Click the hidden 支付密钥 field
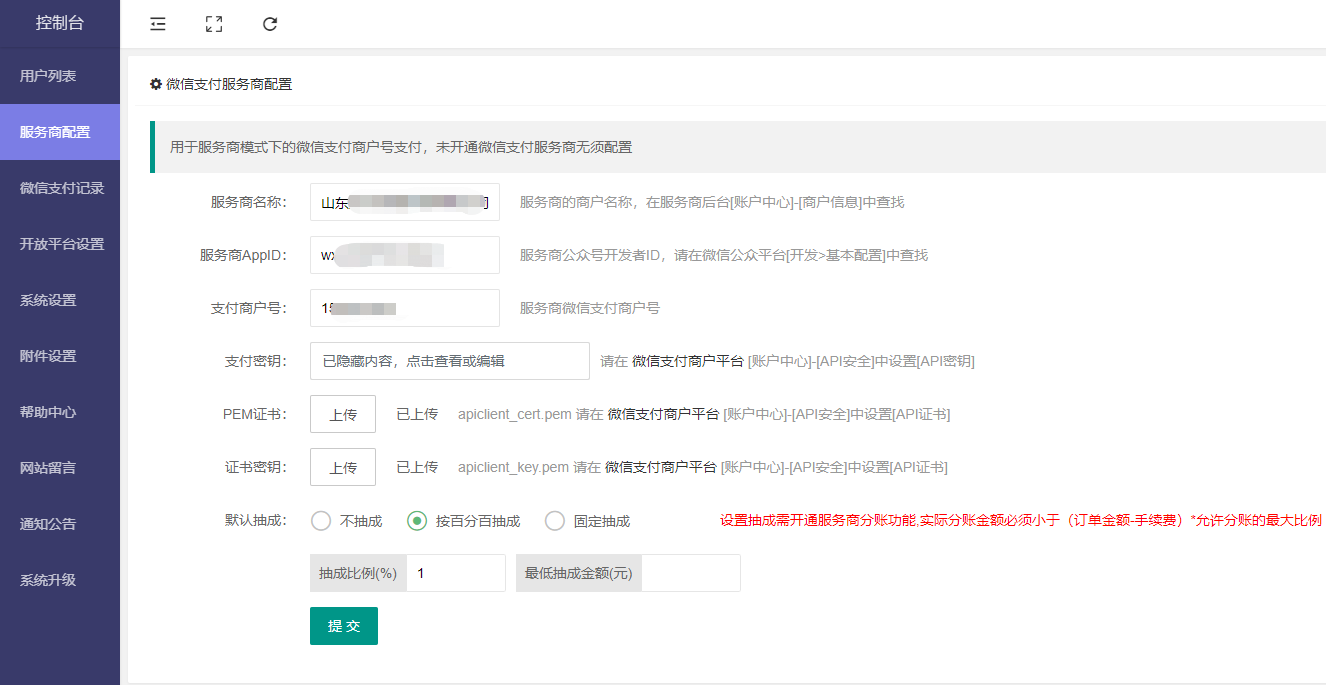 point(449,361)
